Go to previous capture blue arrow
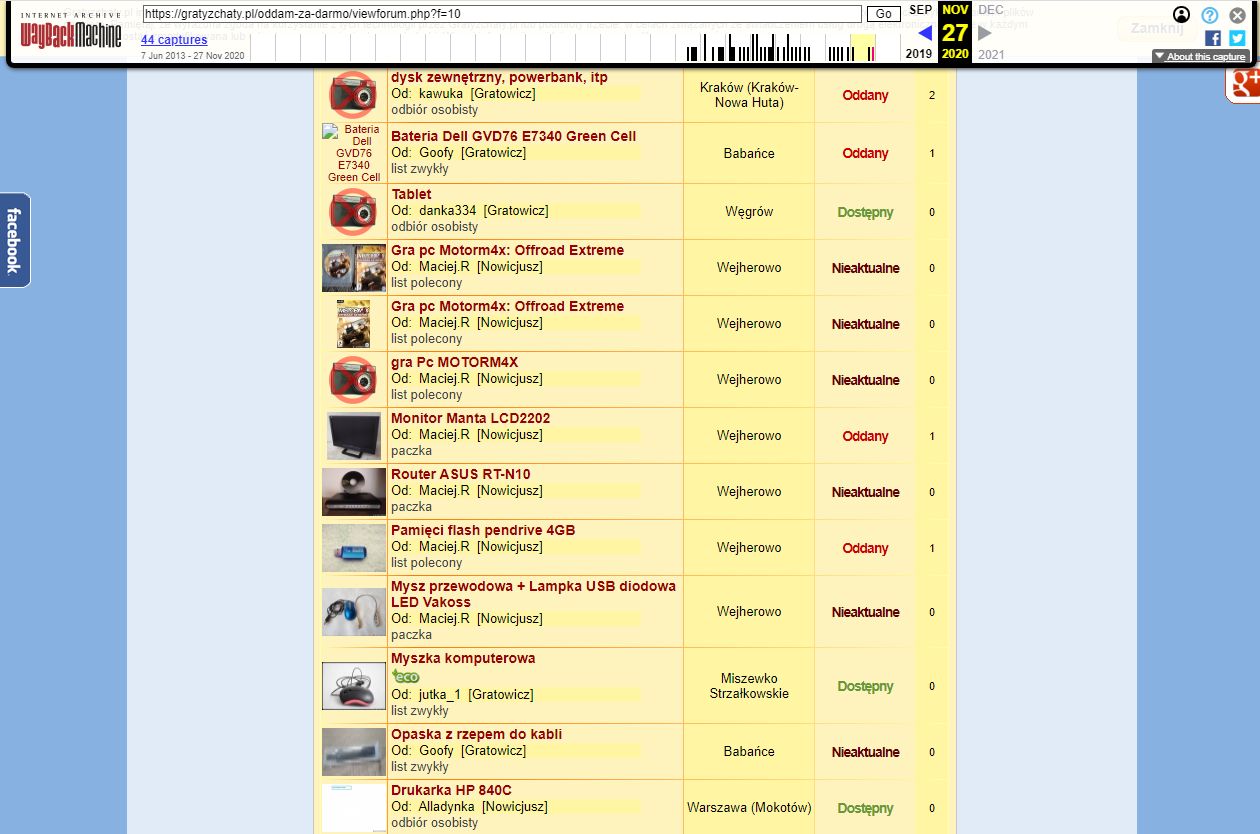The image size is (1260, 834). [925, 33]
